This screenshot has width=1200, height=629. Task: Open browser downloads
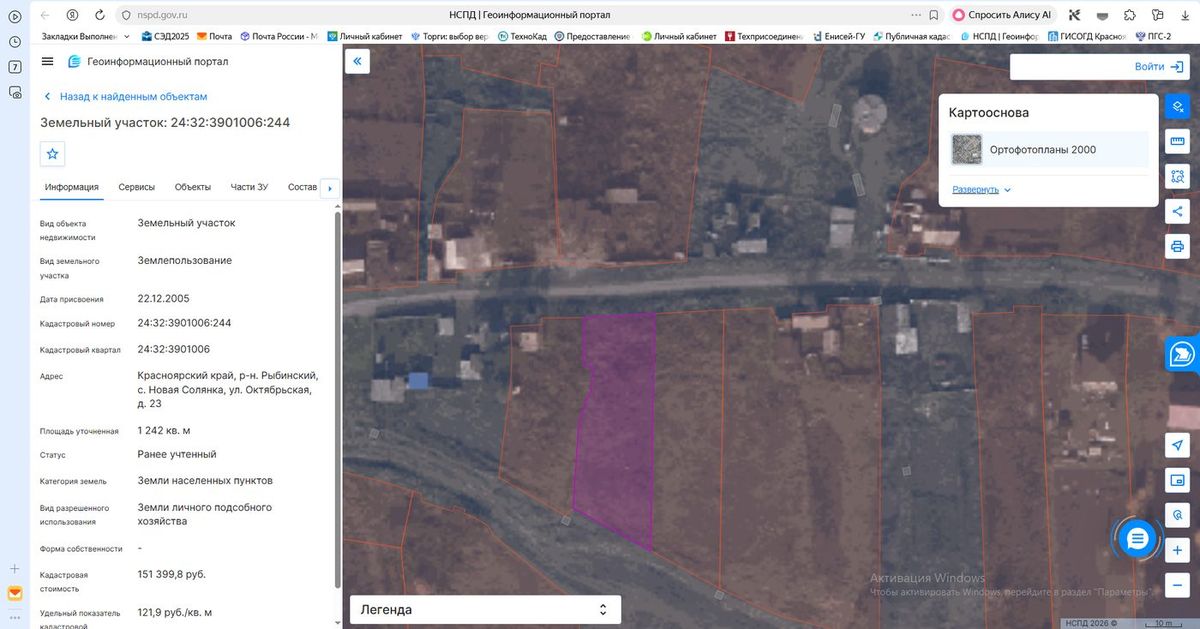(x=1183, y=15)
